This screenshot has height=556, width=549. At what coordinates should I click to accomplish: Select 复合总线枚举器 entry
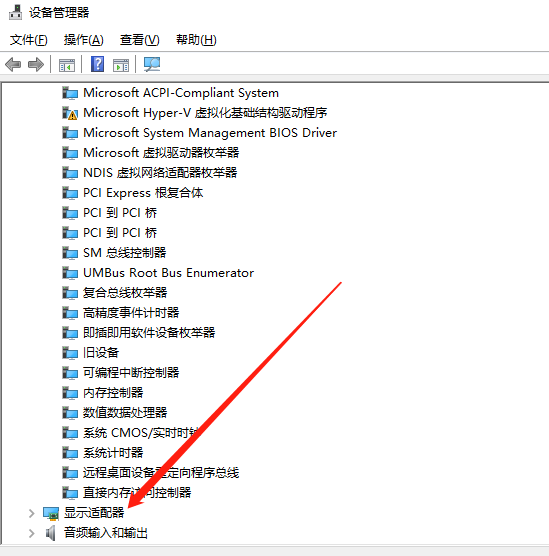(125, 293)
